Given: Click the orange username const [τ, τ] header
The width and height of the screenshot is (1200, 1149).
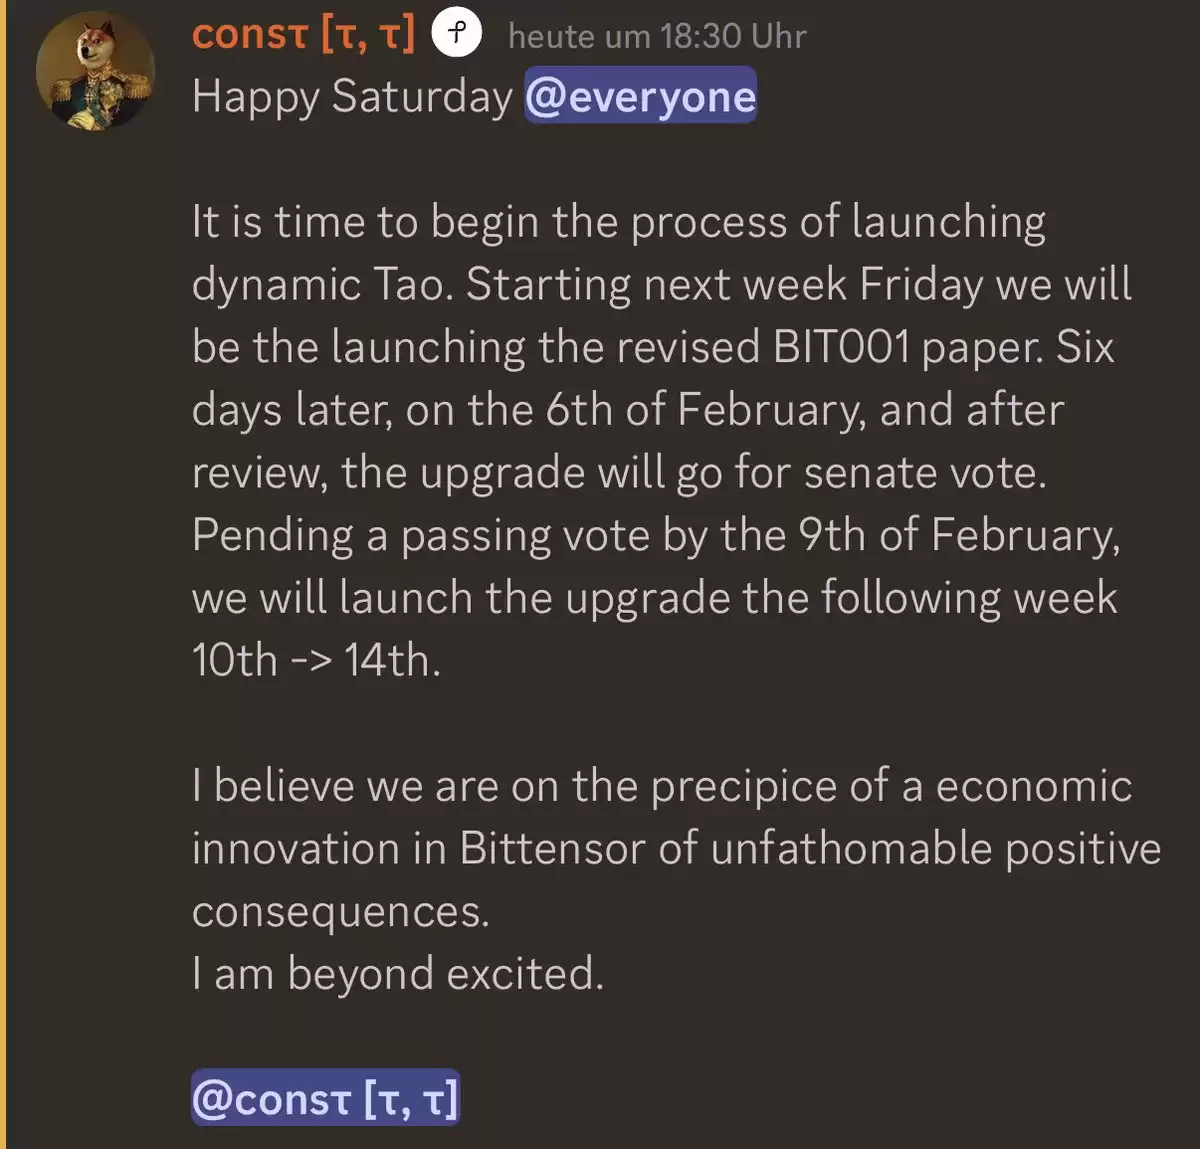Looking at the screenshot, I should pyautogui.click(x=303, y=35).
